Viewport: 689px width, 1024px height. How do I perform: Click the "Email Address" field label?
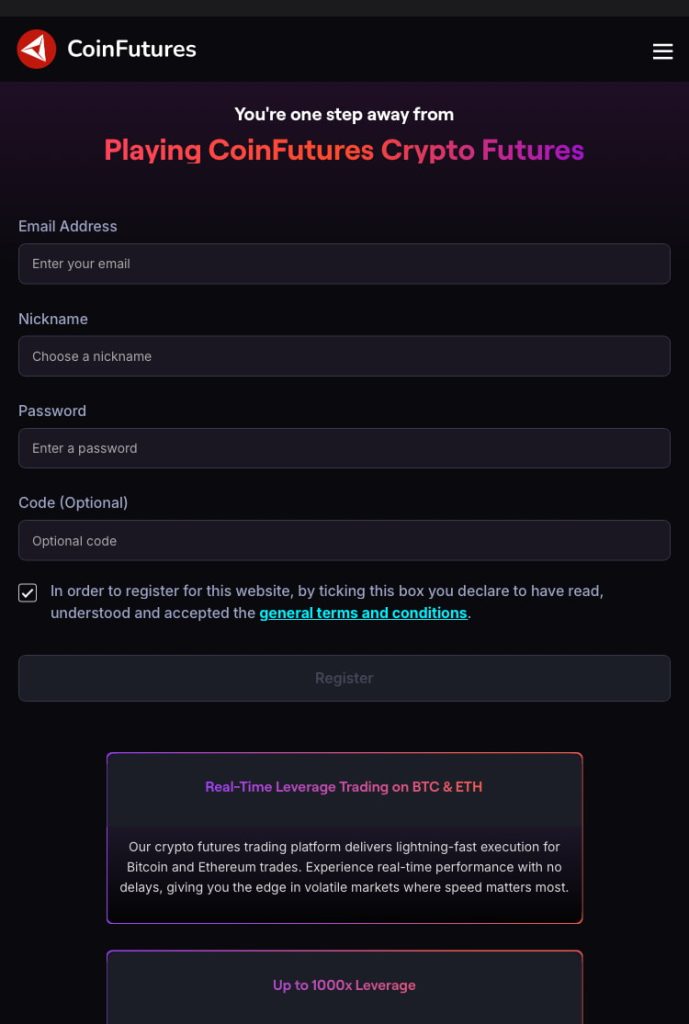tap(68, 226)
